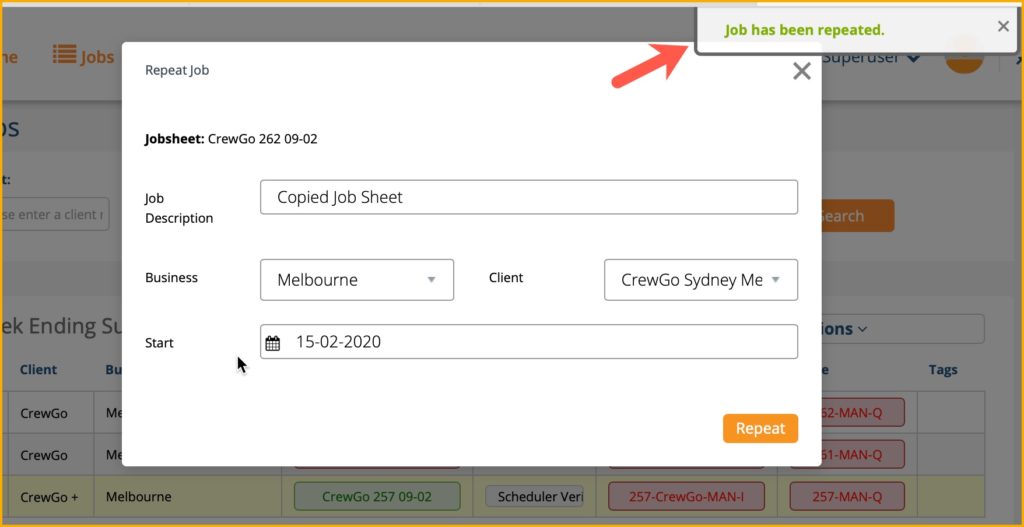The height and width of the screenshot is (527, 1024).
Task: Close the Repeat Job dialog
Action: click(801, 71)
